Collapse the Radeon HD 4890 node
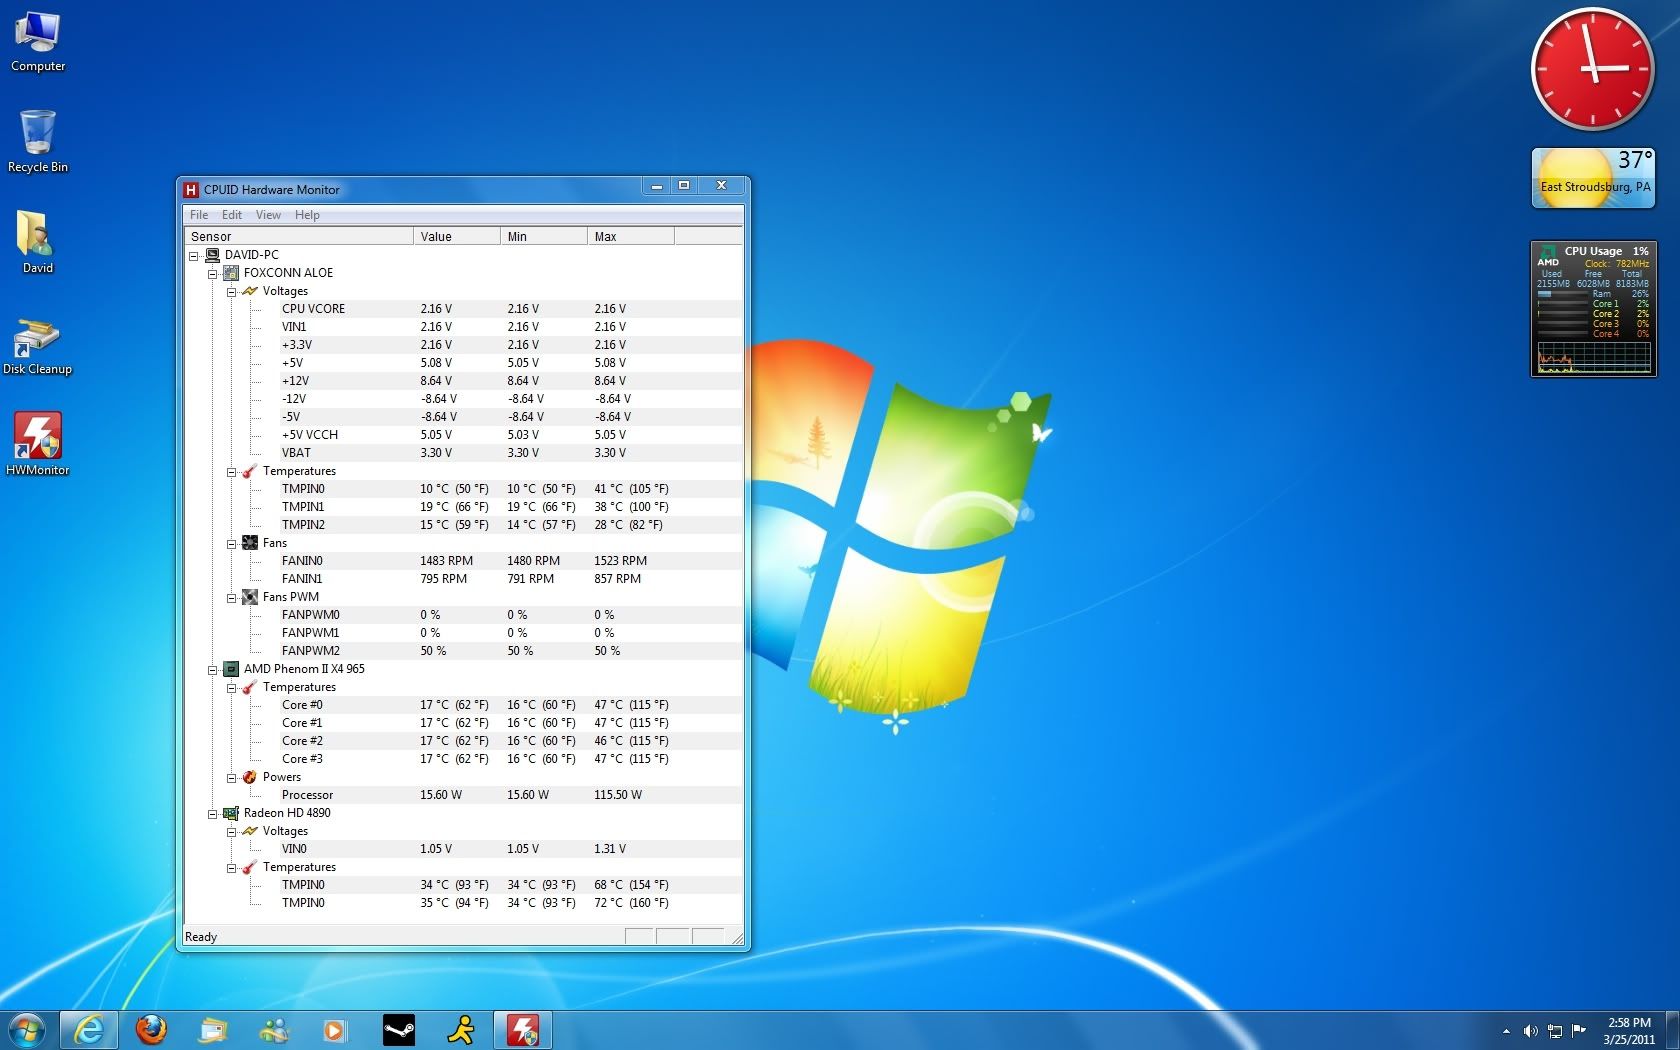The image size is (1680, 1050). (213, 814)
